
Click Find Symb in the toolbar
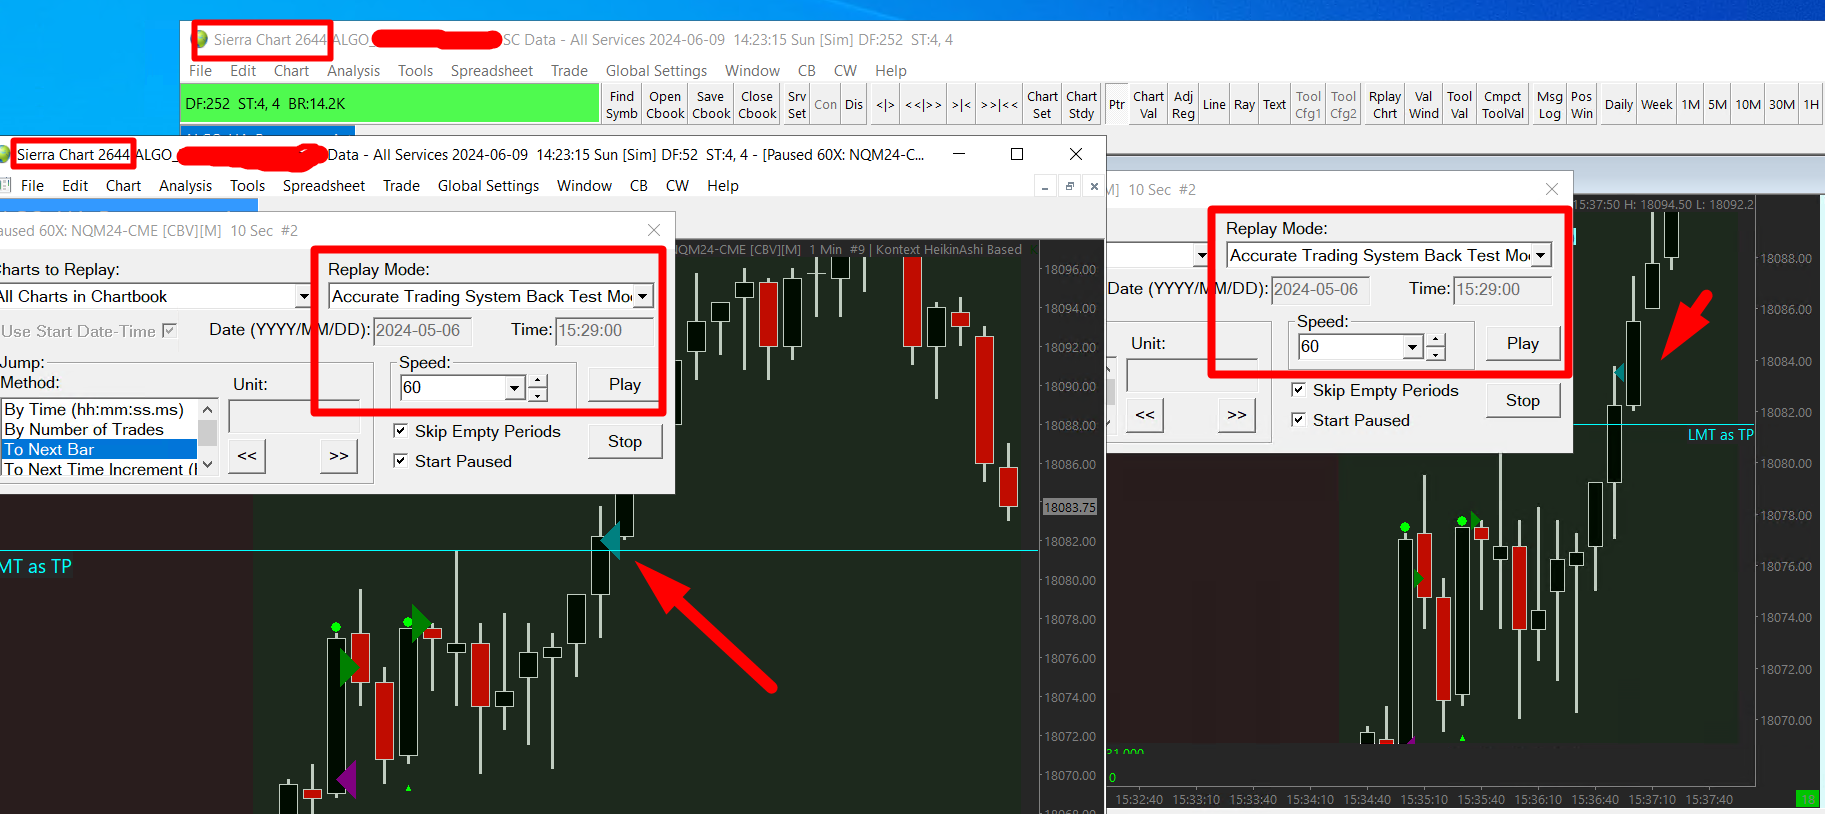pos(621,104)
